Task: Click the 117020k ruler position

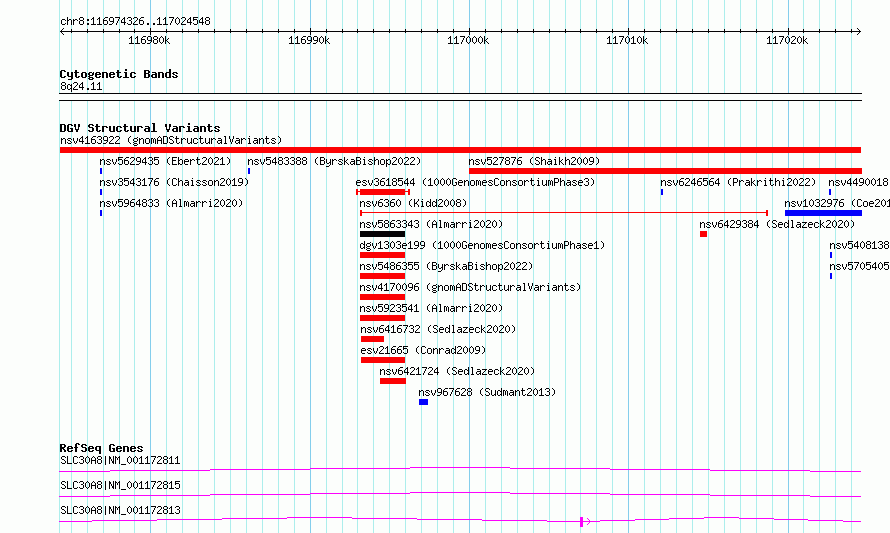Action: tap(787, 40)
